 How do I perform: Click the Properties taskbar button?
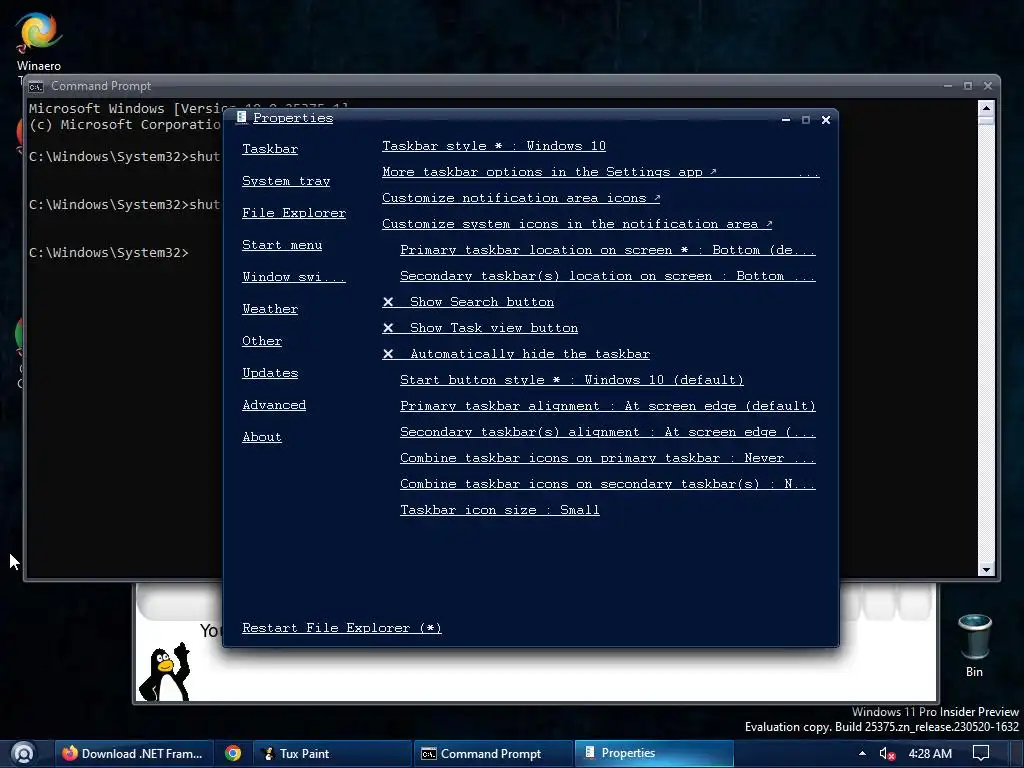653,754
